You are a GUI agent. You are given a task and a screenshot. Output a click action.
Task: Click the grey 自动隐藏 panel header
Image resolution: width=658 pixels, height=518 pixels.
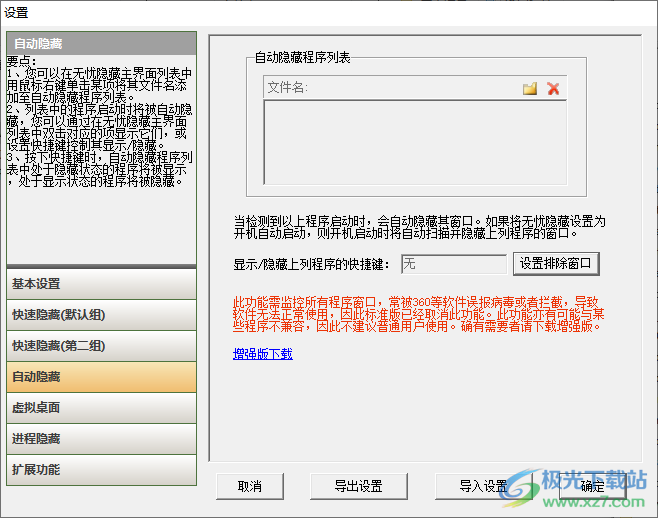(x=101, y=44)
